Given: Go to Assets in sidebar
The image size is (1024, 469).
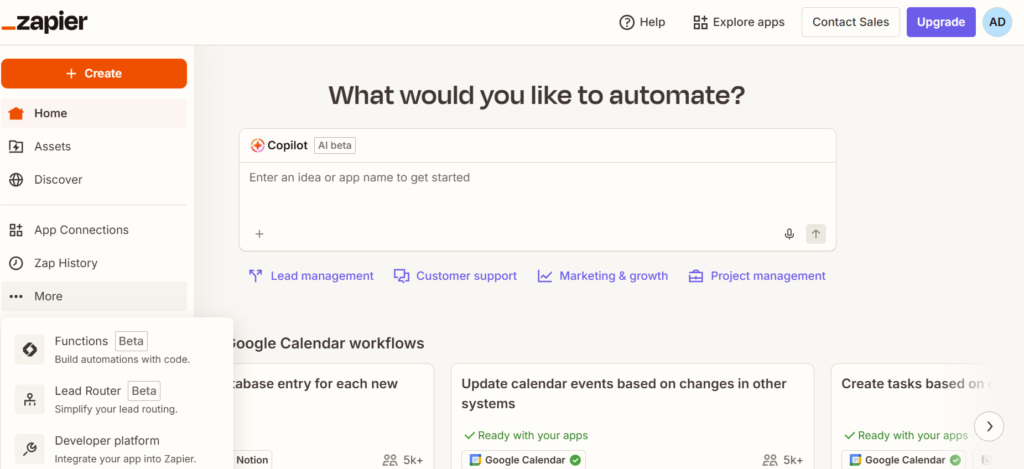Looking at the screenshot, I should click(52, 146).
